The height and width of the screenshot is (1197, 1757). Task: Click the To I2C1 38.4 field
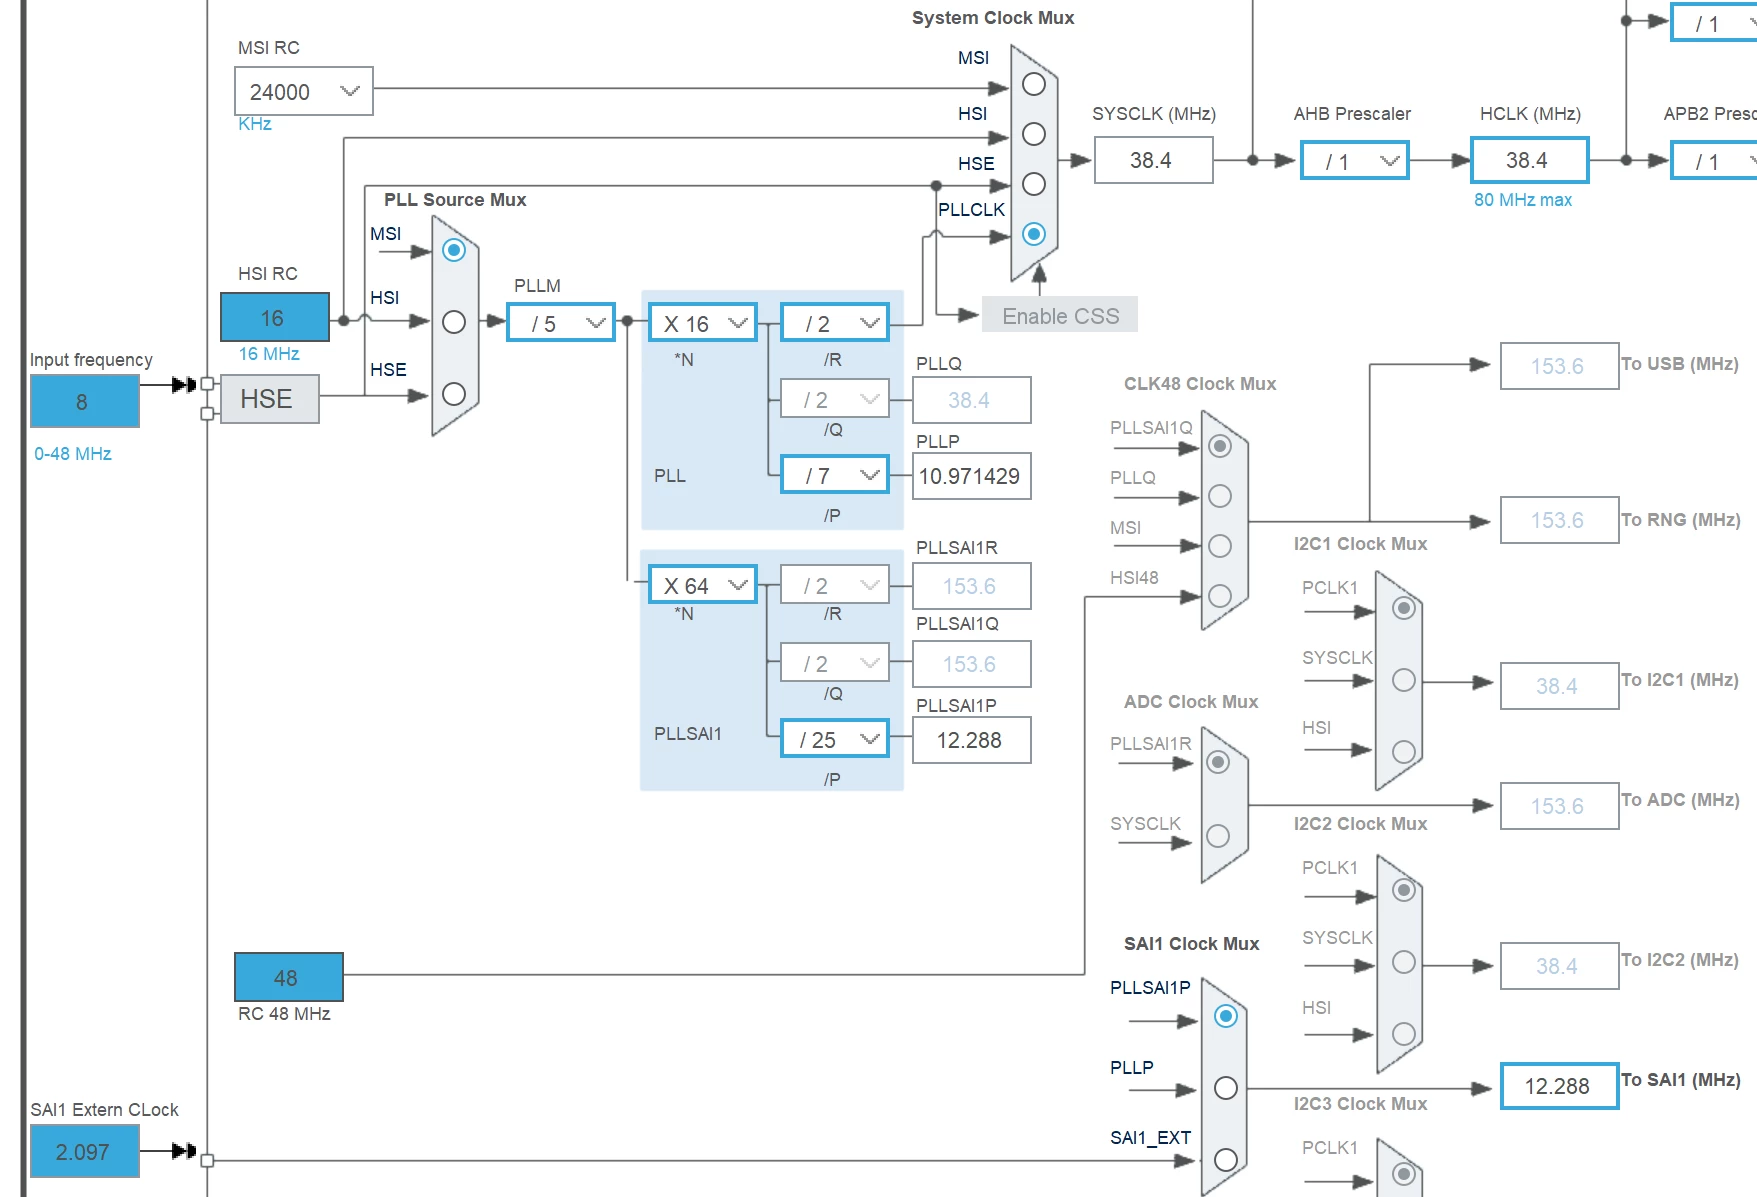pyautogui.click(x=1560, y=686)
